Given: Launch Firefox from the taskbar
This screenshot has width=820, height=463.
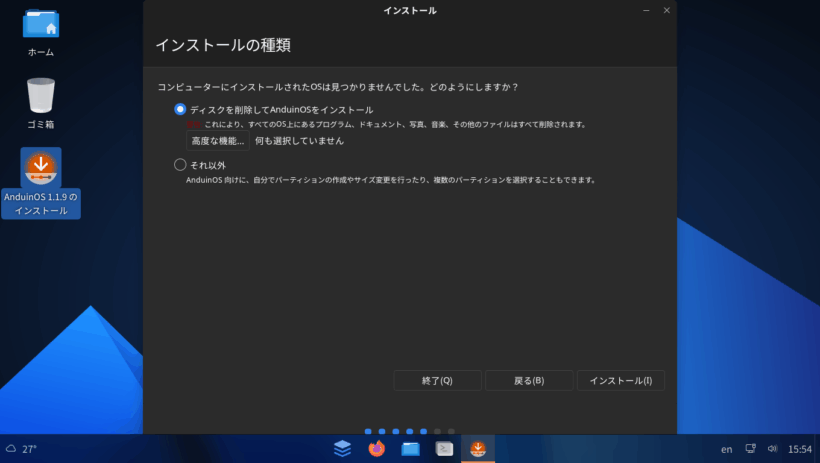Looking at the screenshot, I should pos(376,449).
